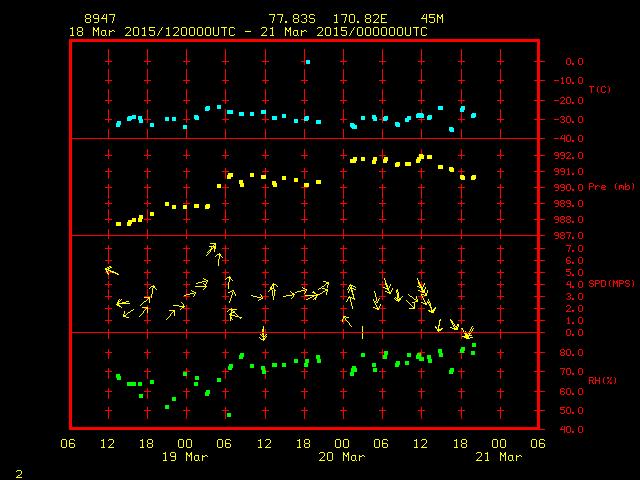Click the 3.0 wind speed tick value
This screenshot has height=480, width=640.
tap(574, 297)
